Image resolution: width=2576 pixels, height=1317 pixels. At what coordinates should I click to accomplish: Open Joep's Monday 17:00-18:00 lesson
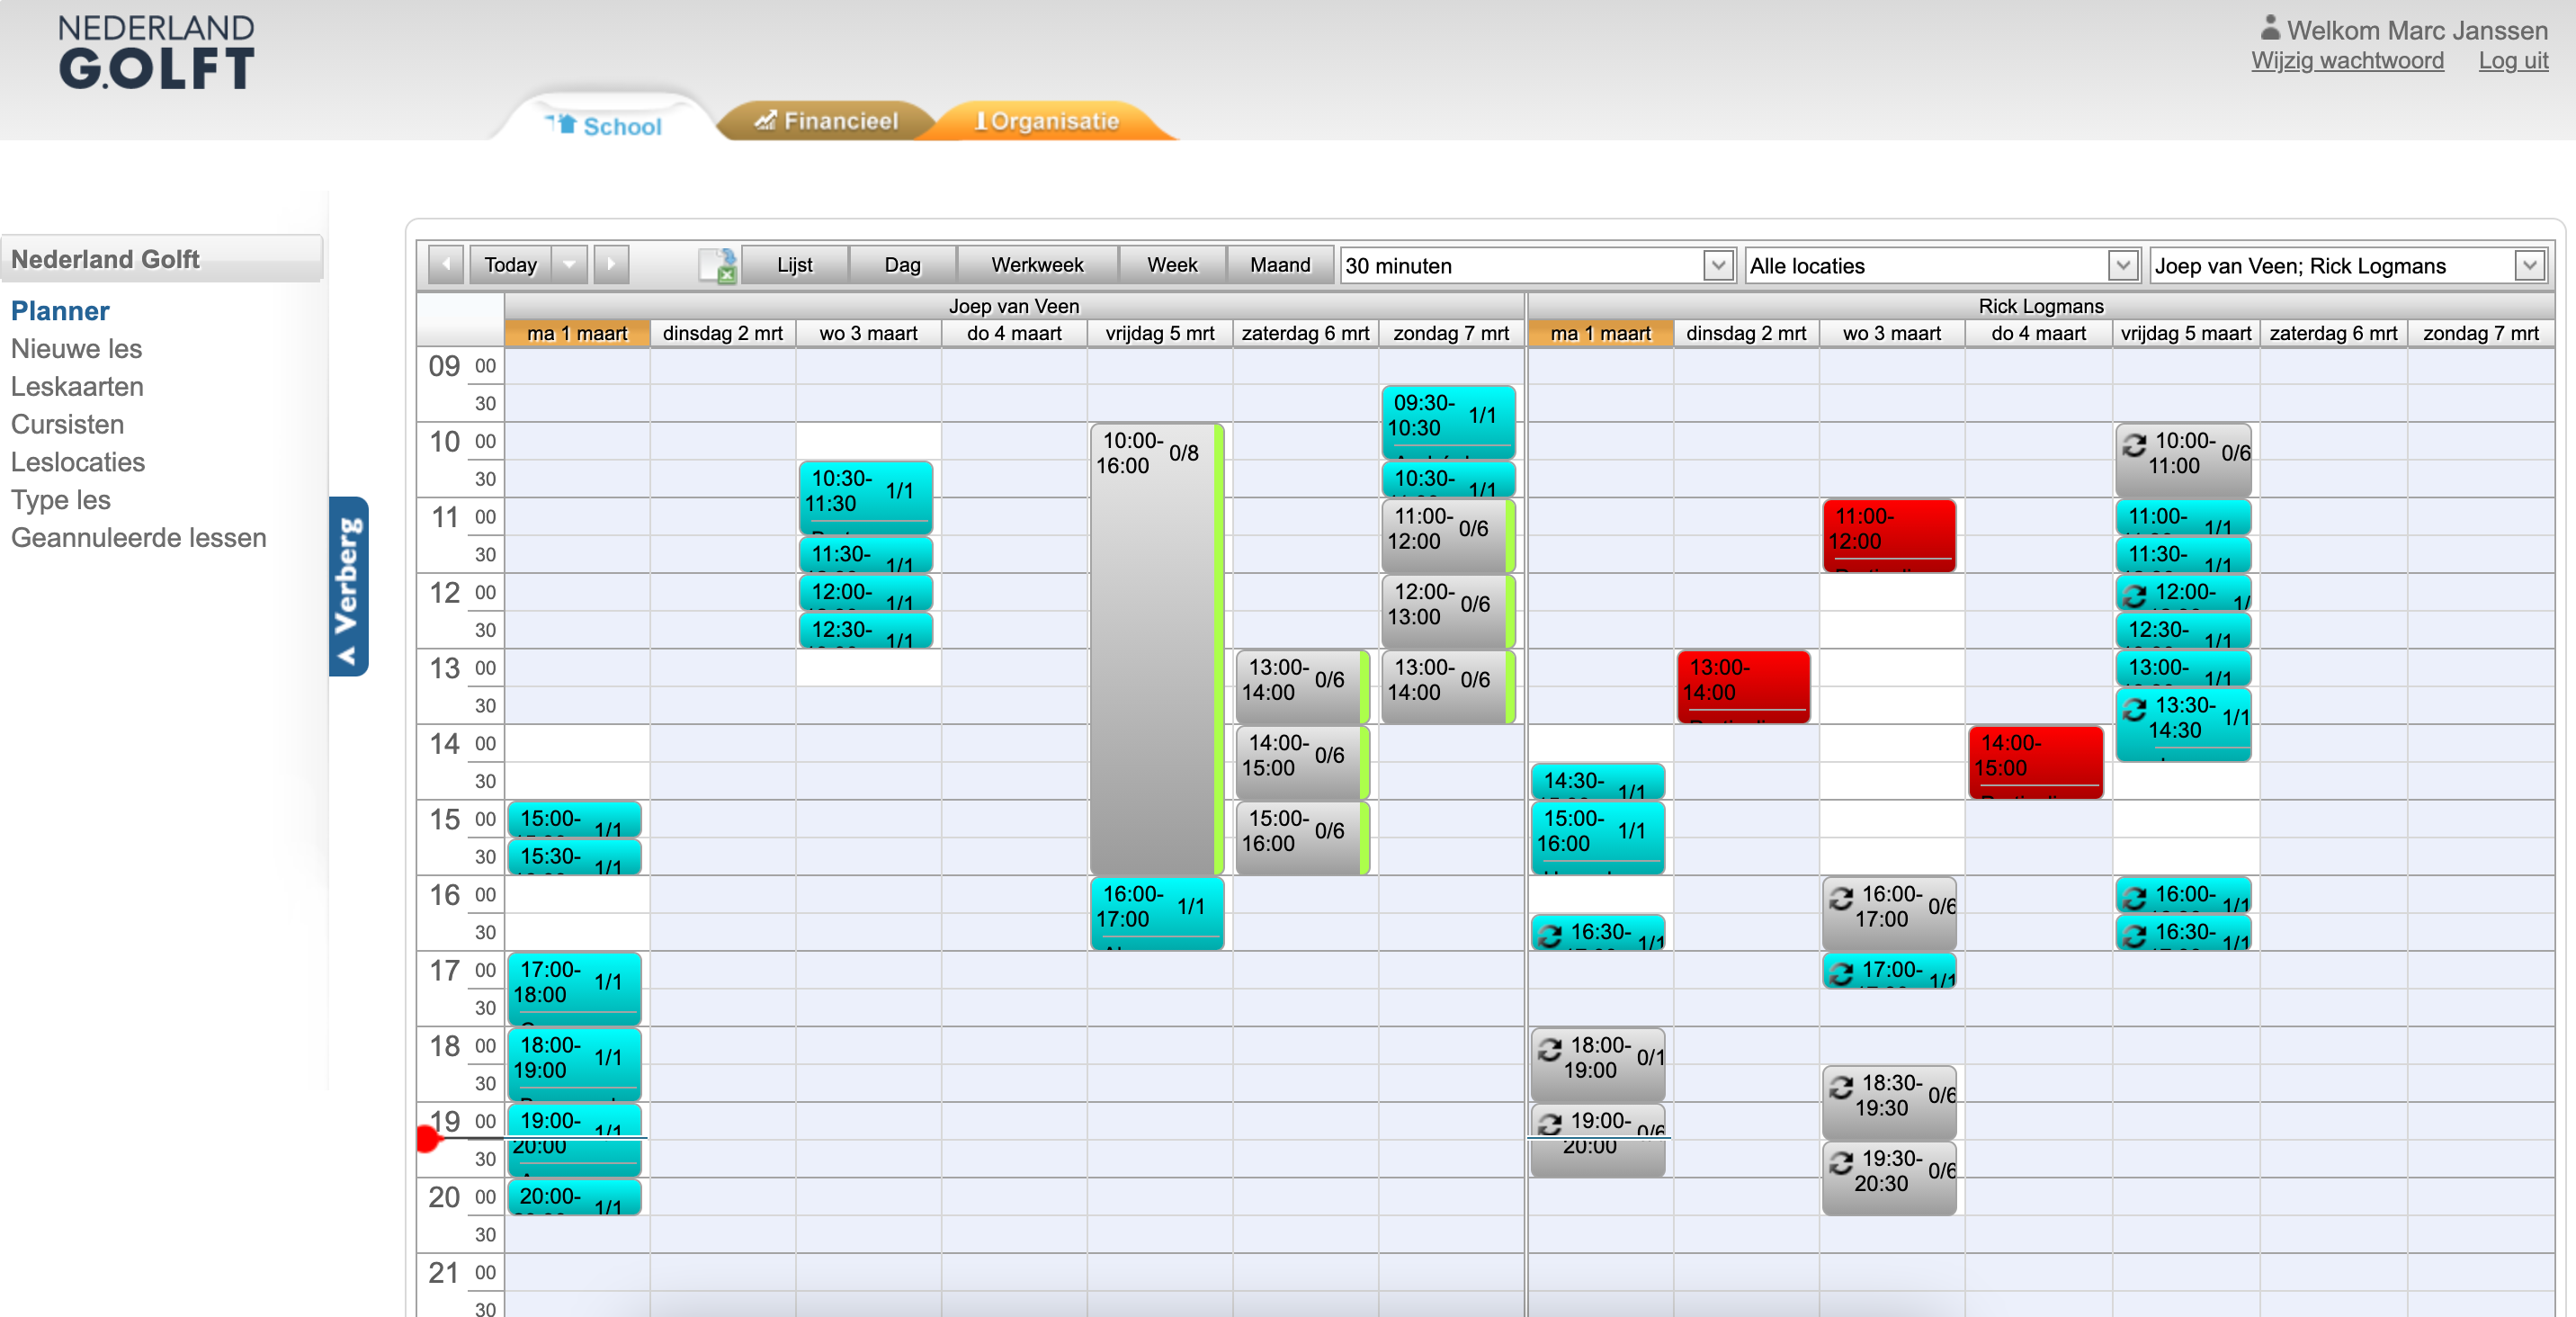pos(574,989)
